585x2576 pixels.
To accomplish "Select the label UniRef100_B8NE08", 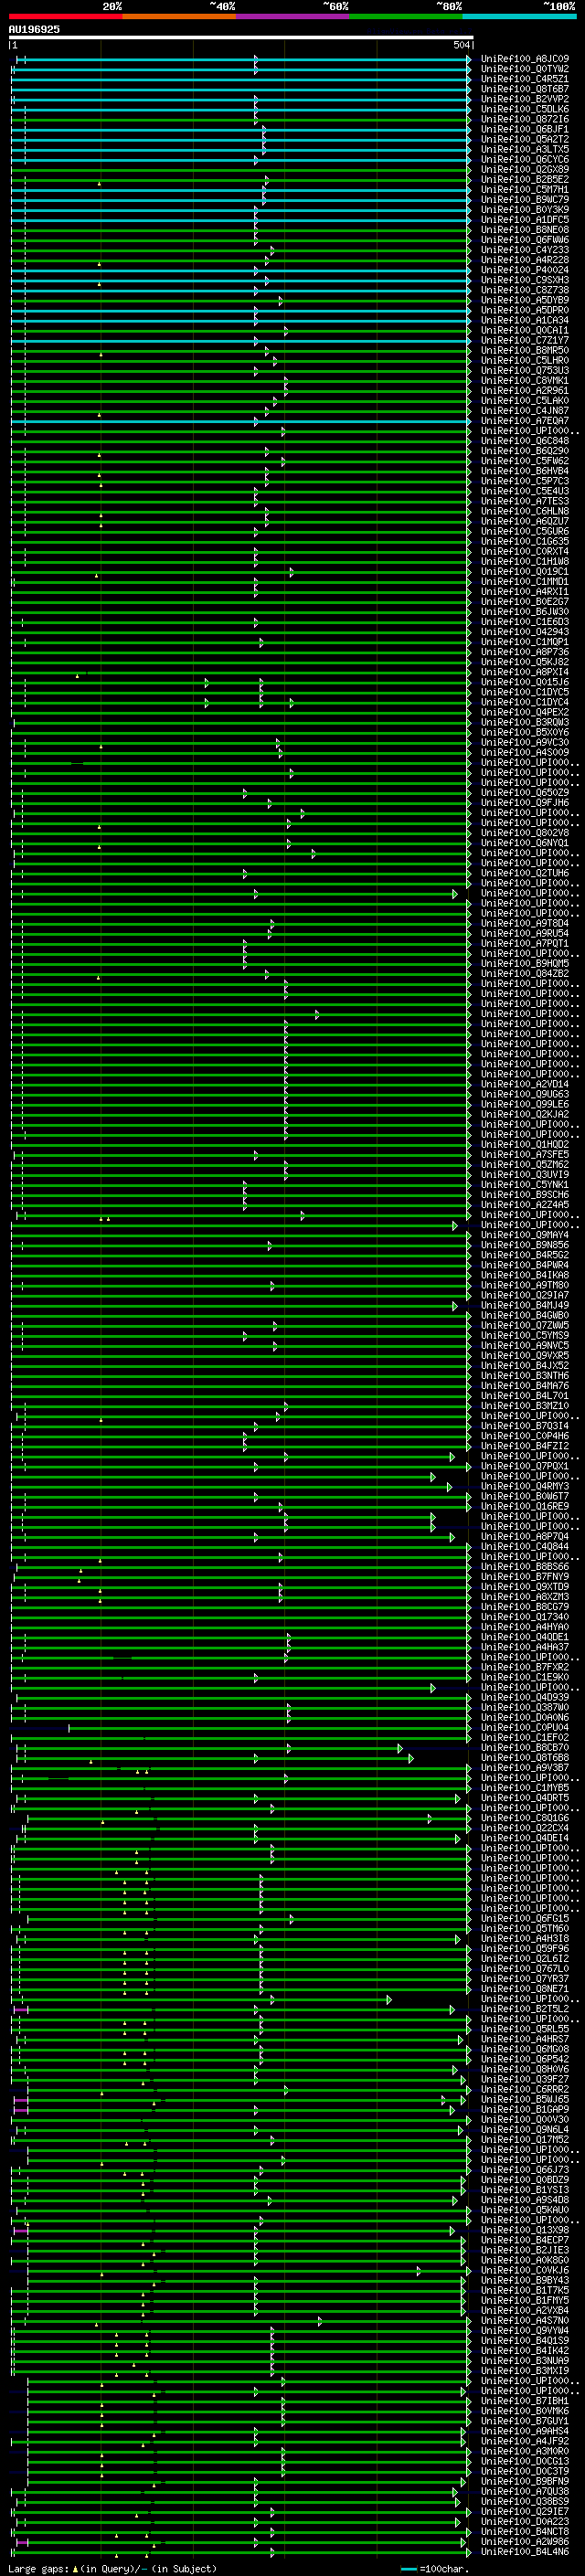I will point(524,229).
